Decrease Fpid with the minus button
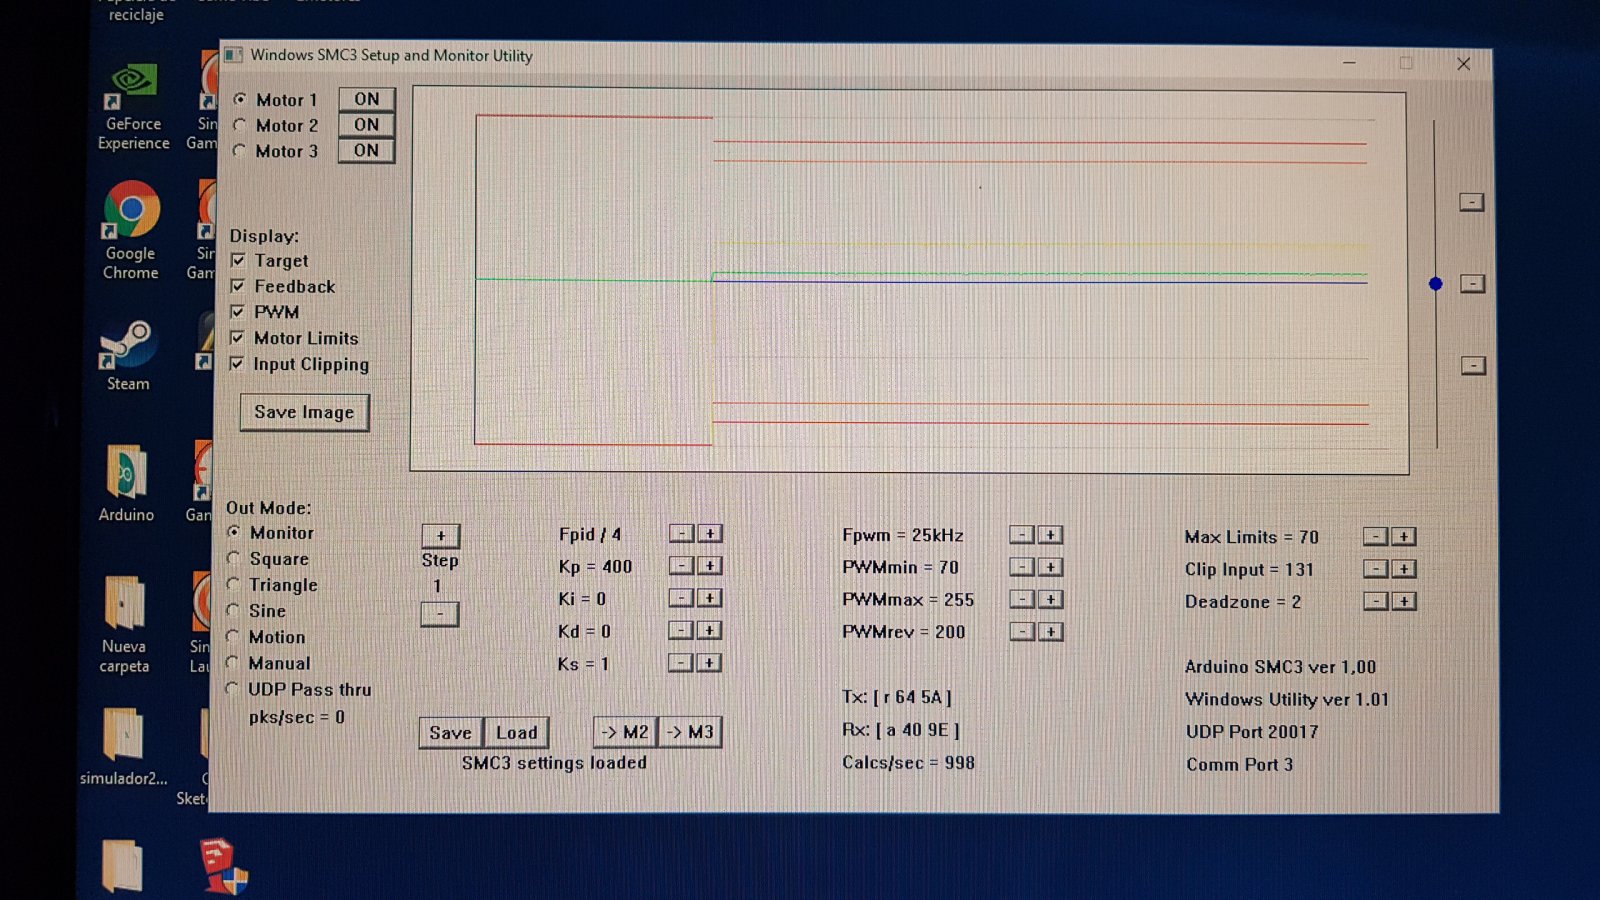This screenshot has width=1600, height=900. (x=681, y=534)
